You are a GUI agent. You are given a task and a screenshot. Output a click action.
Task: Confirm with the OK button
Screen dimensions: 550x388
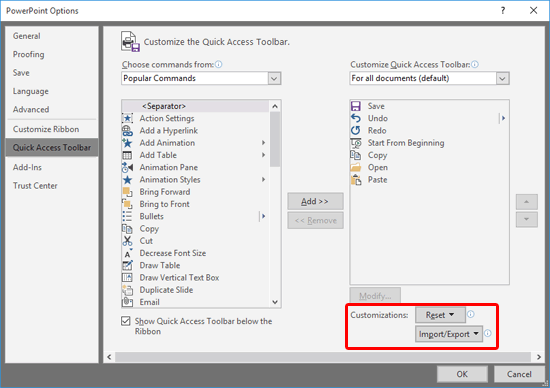(462, 374)
